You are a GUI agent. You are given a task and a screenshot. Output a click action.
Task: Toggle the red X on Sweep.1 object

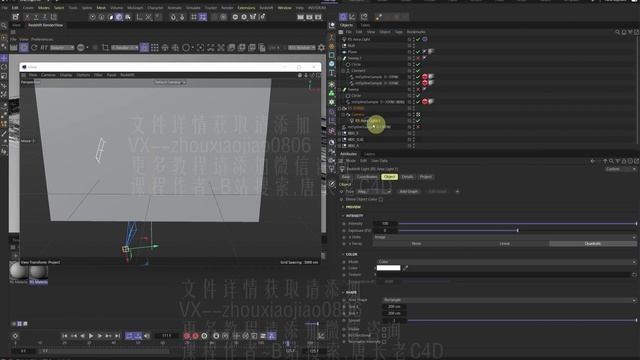coord(418,58)
